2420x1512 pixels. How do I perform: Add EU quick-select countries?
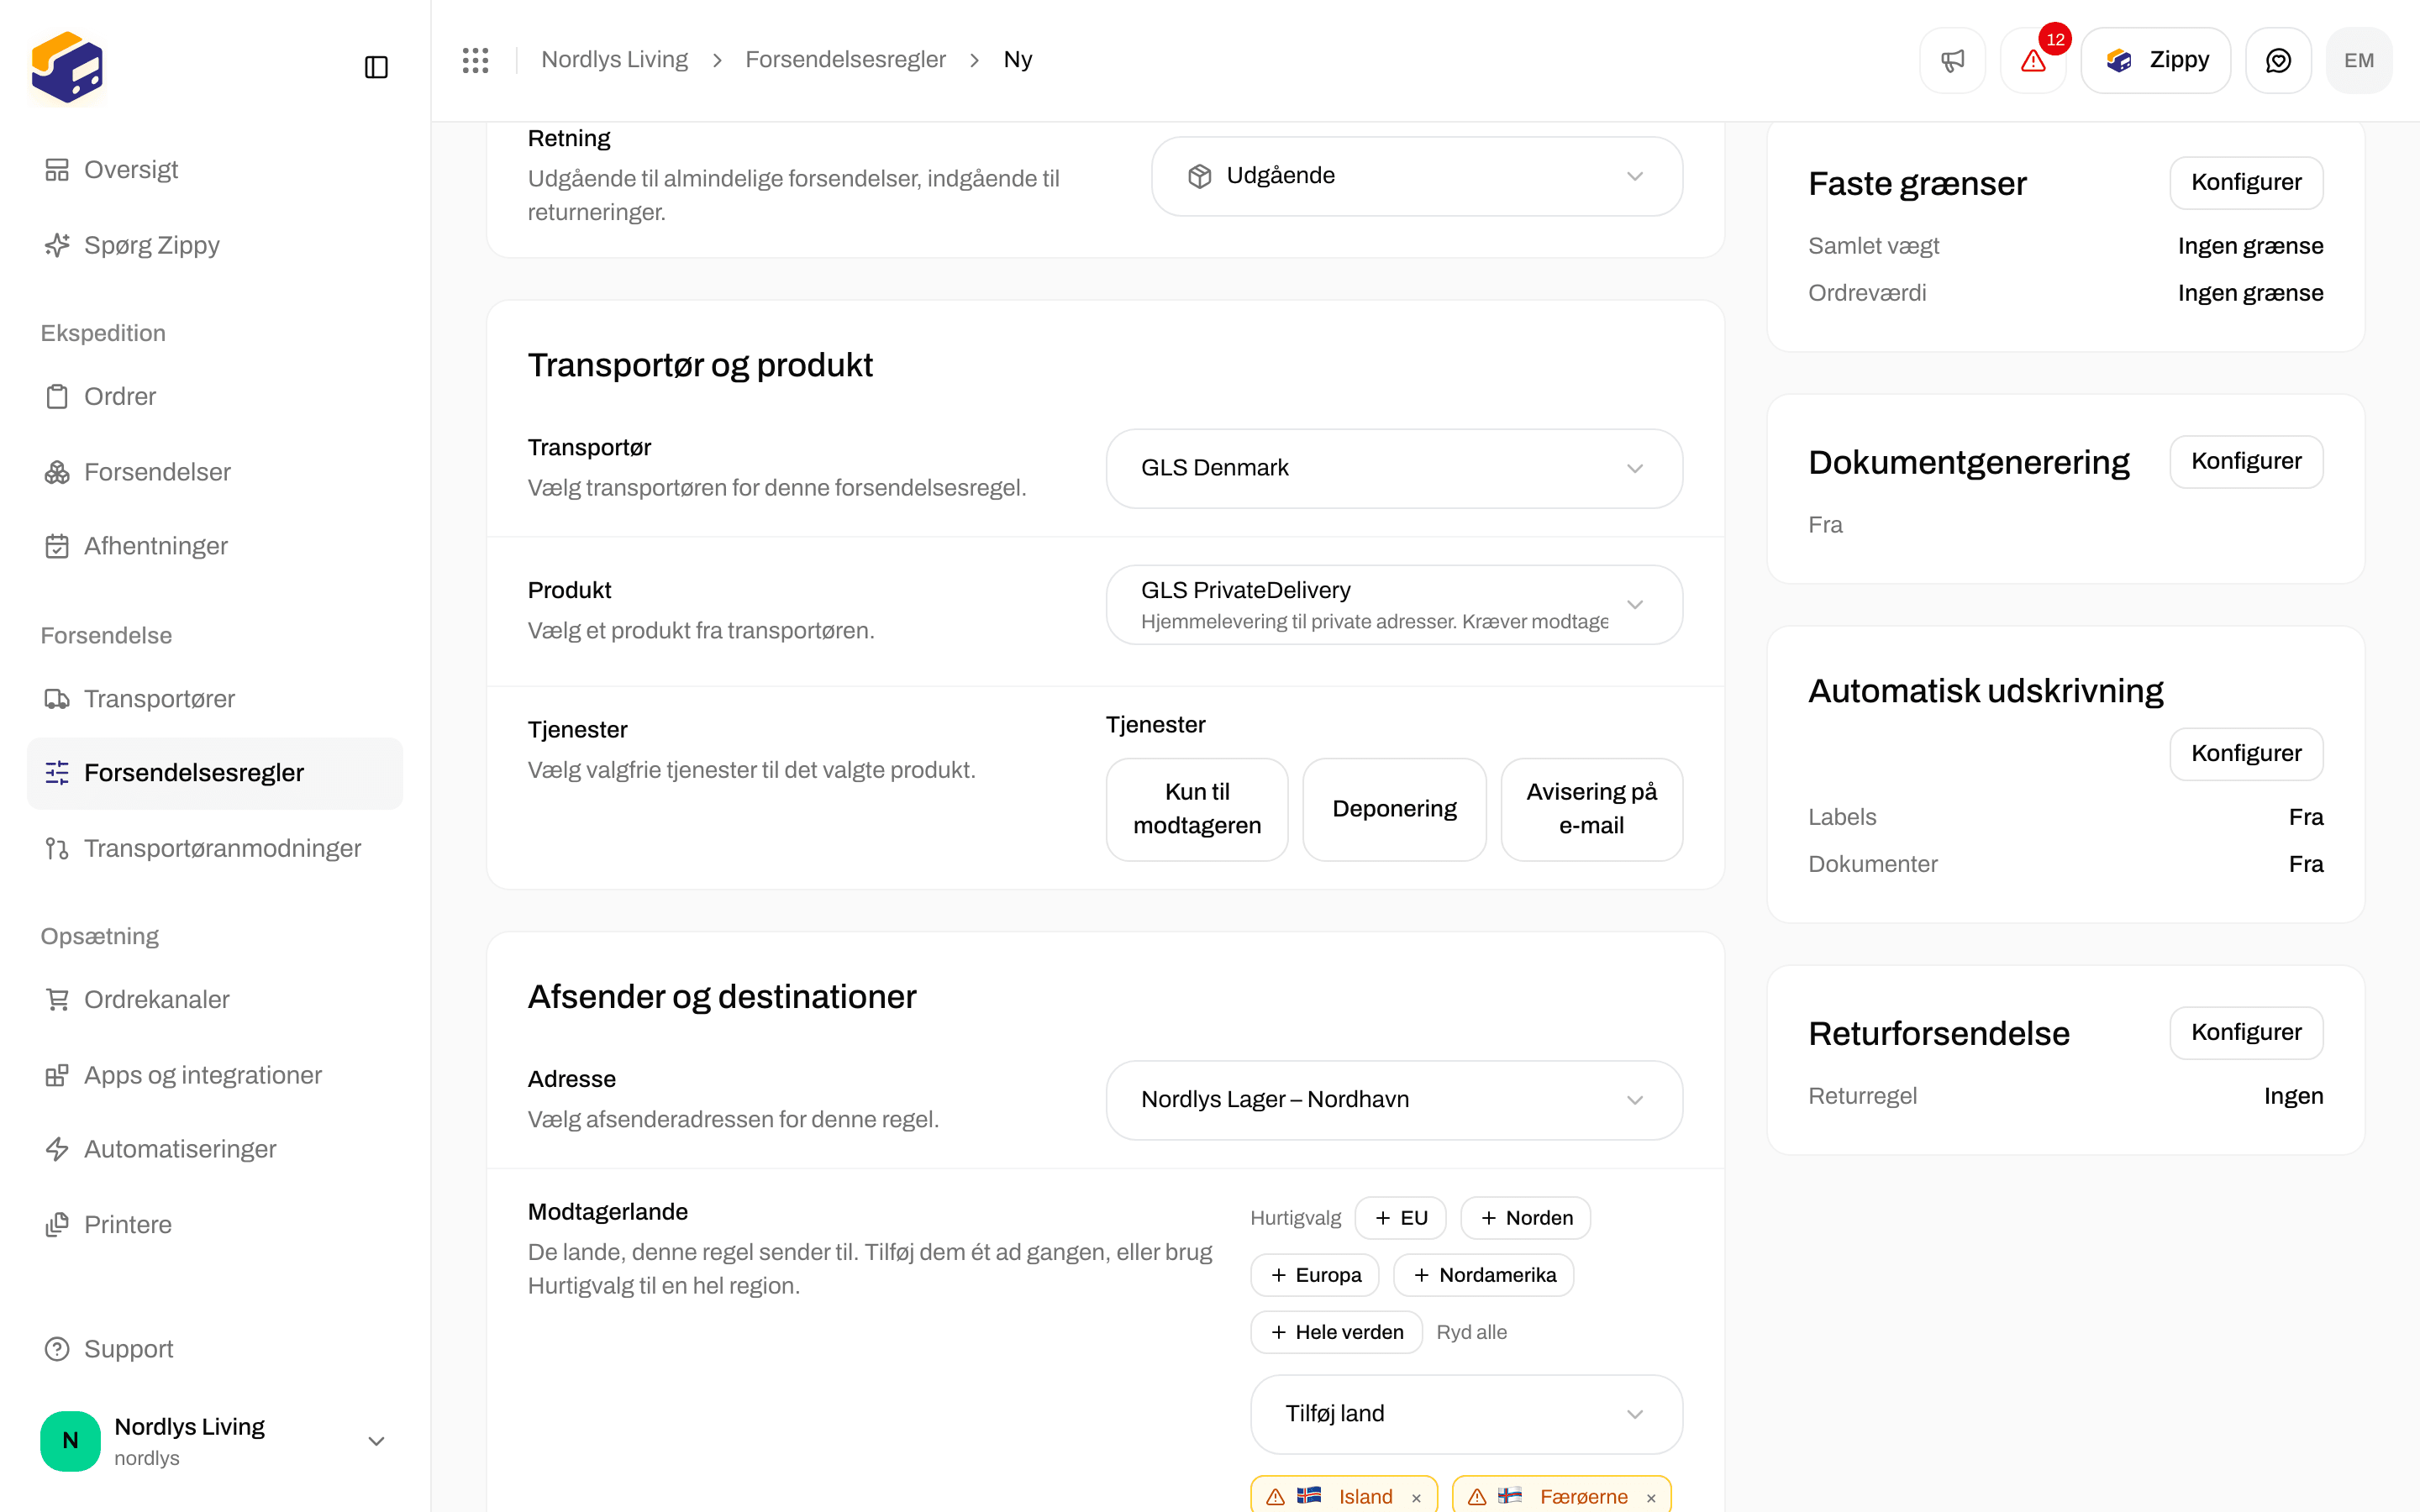click(x=1400, y=1218)
